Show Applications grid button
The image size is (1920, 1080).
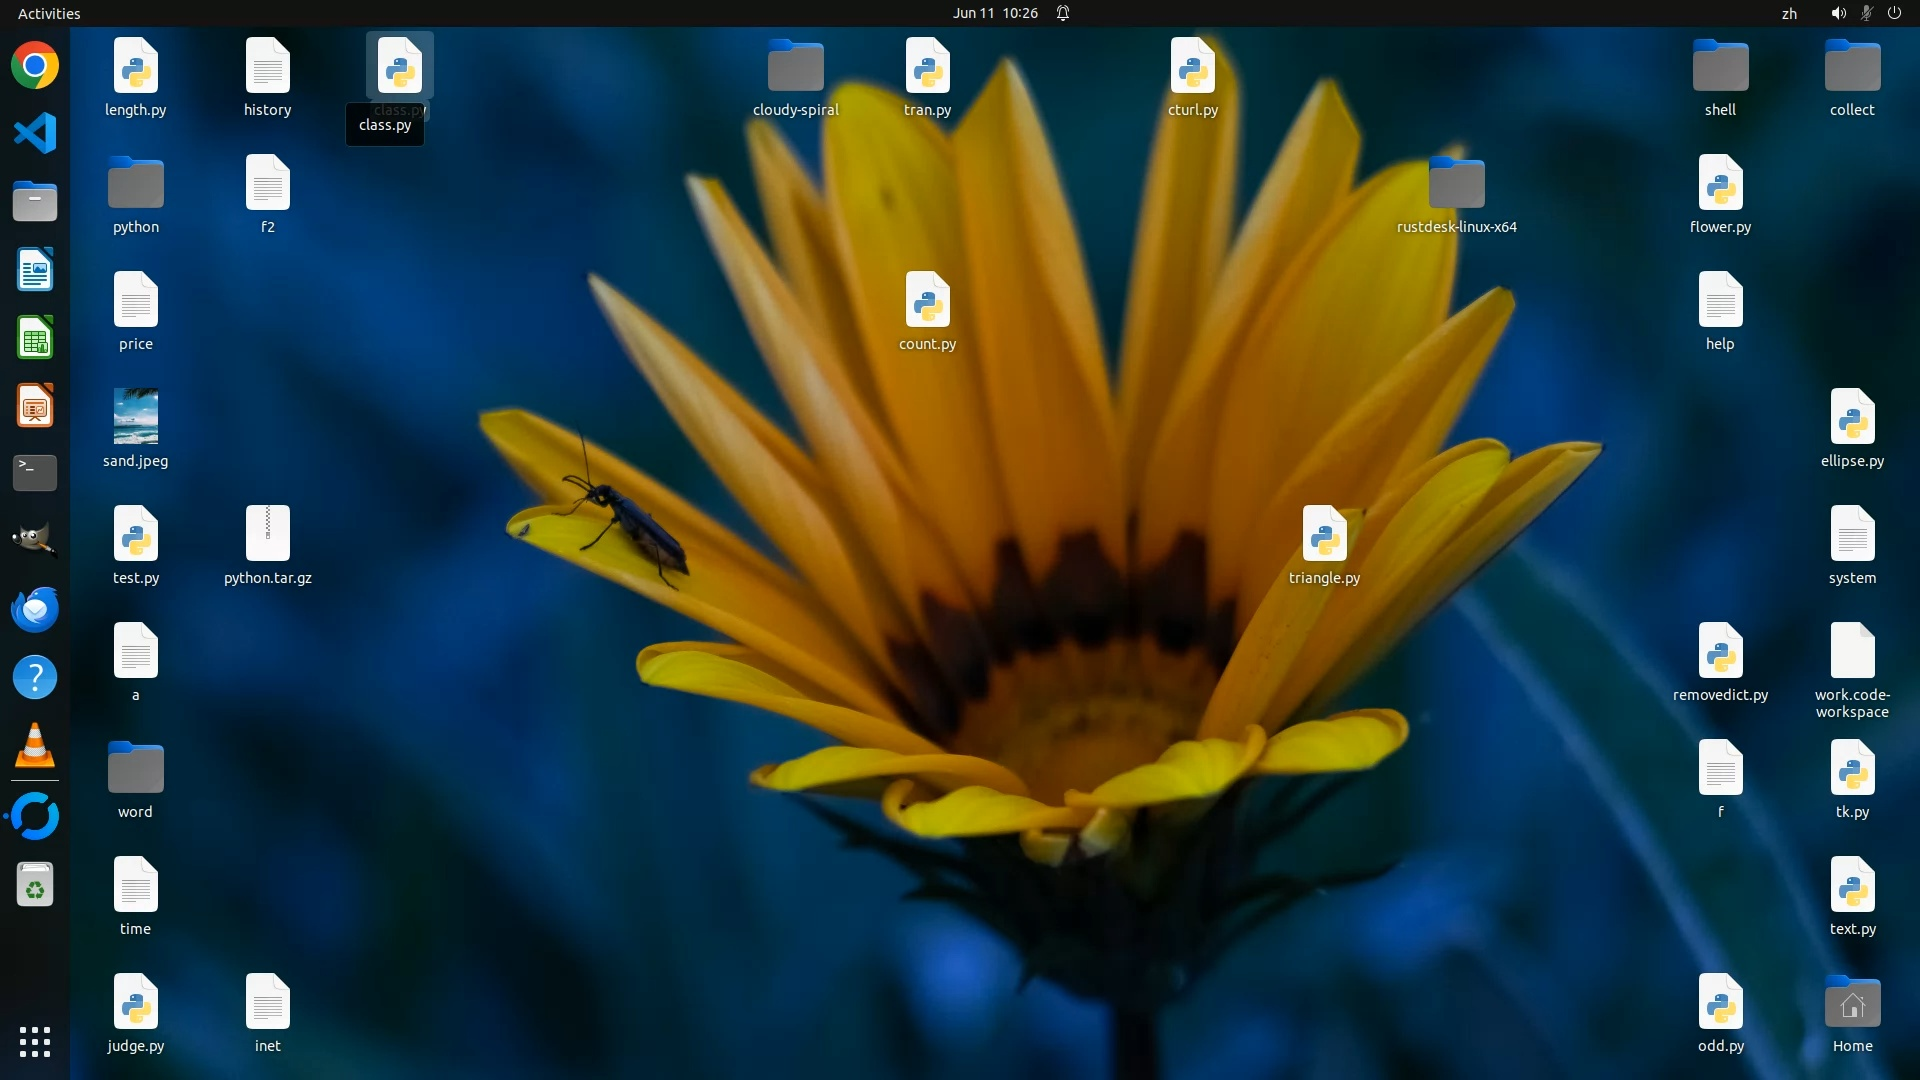pos(35,1041)
